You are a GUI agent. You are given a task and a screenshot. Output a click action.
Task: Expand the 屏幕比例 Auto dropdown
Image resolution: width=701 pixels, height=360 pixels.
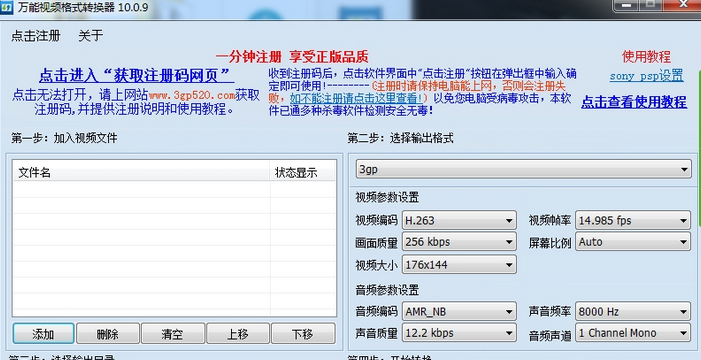coord(633,242)
